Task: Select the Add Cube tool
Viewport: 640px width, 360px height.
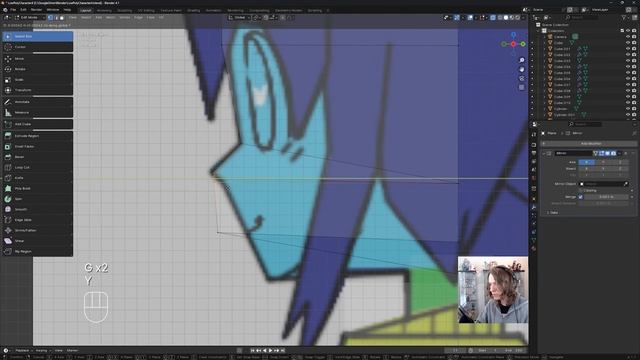Action: pyautogui.click(x=38, y=124)
